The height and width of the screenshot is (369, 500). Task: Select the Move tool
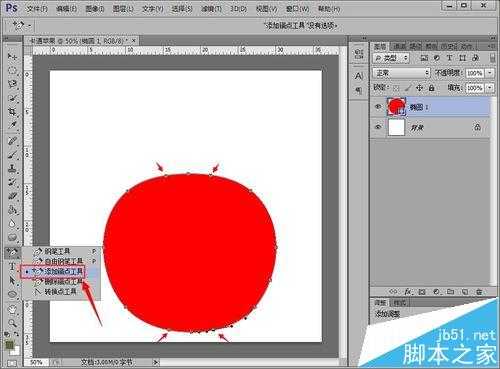[x=12, y=56]
